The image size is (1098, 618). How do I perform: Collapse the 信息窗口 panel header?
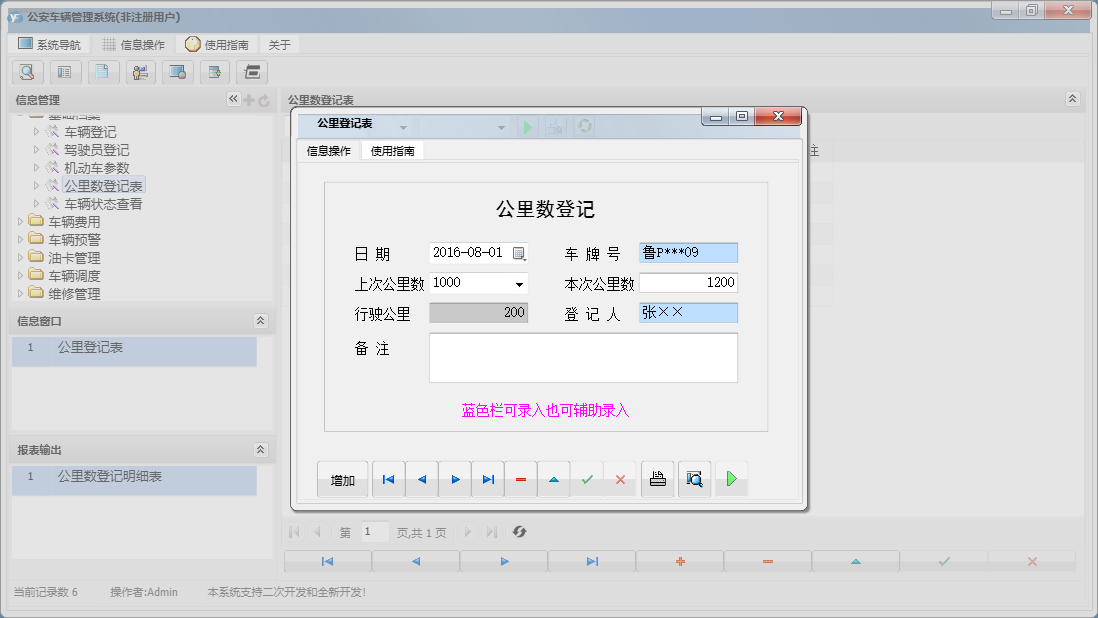tap(259, 320)
